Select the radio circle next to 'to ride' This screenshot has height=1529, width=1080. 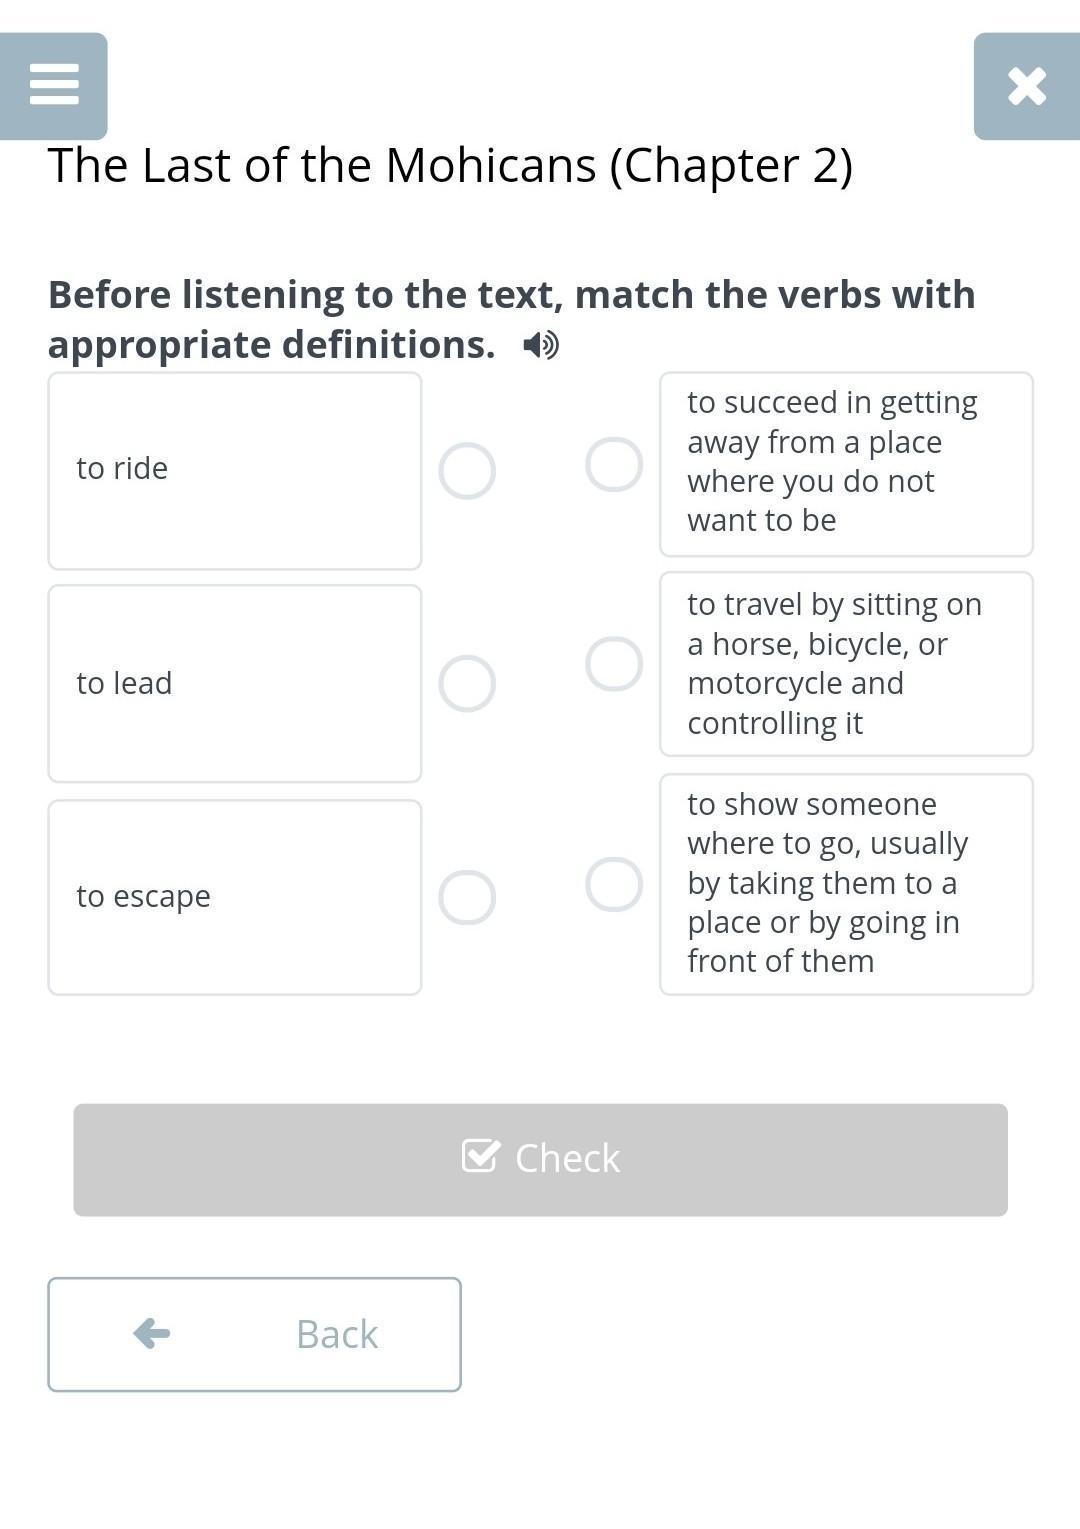click(467, 471)
